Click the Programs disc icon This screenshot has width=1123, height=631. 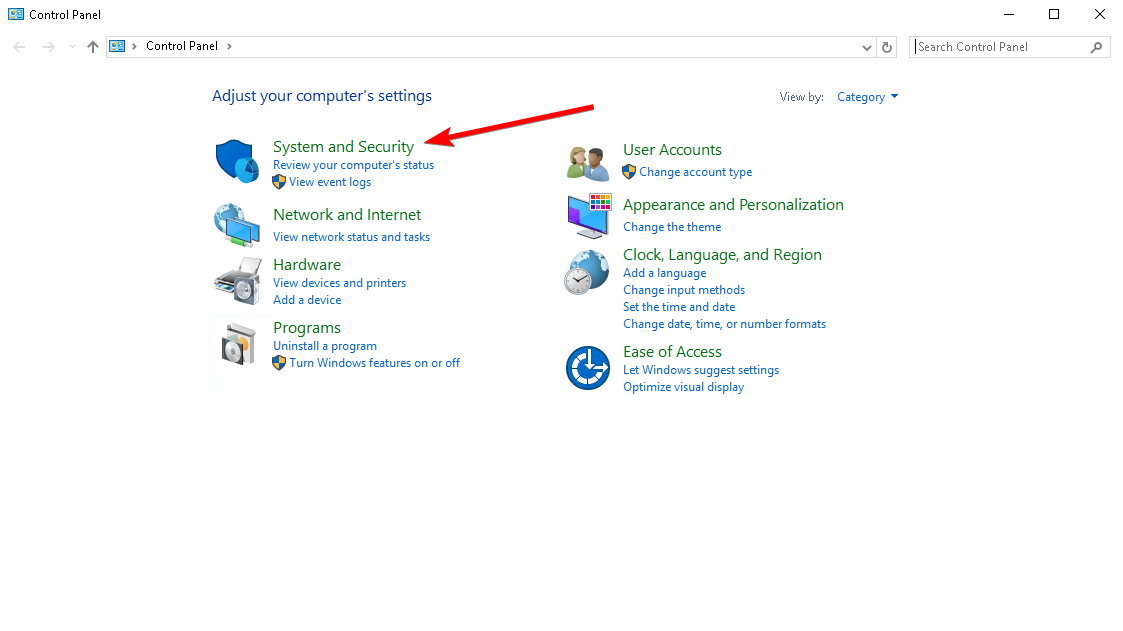(237, 344)
